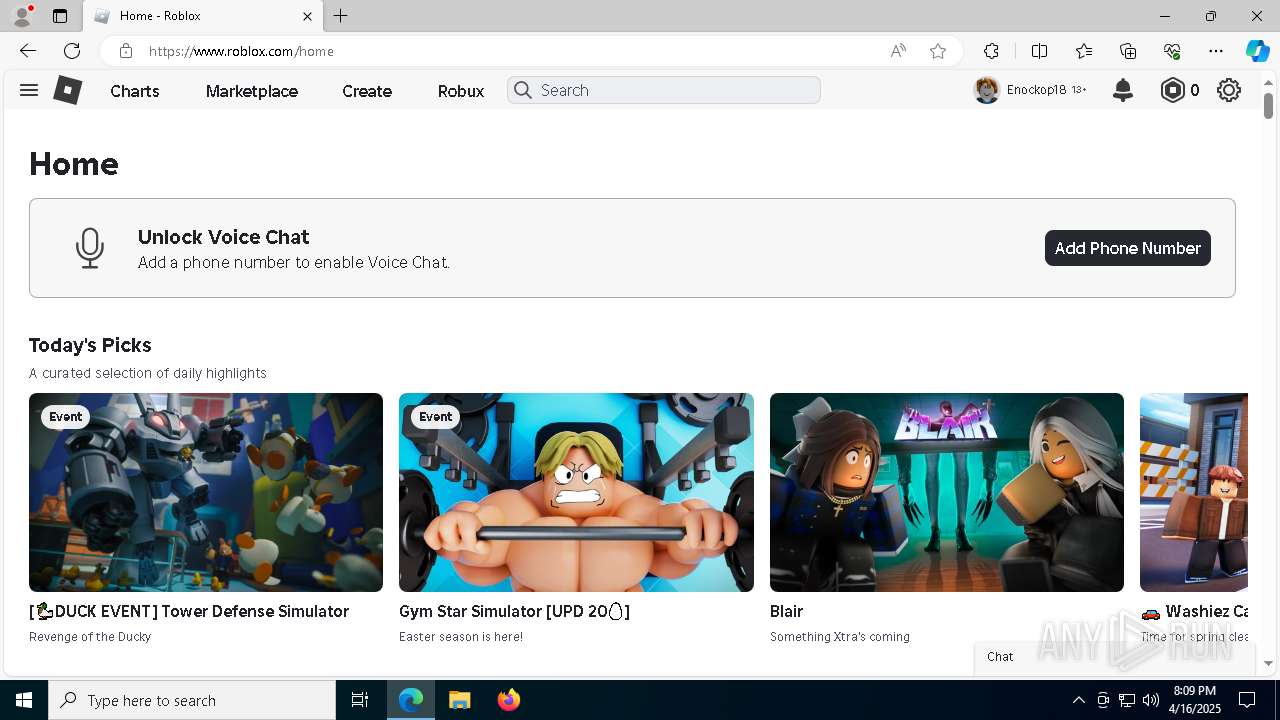Focus the Roblox Search field
This screenshot has width=1280, height=720.
point(664,90)
